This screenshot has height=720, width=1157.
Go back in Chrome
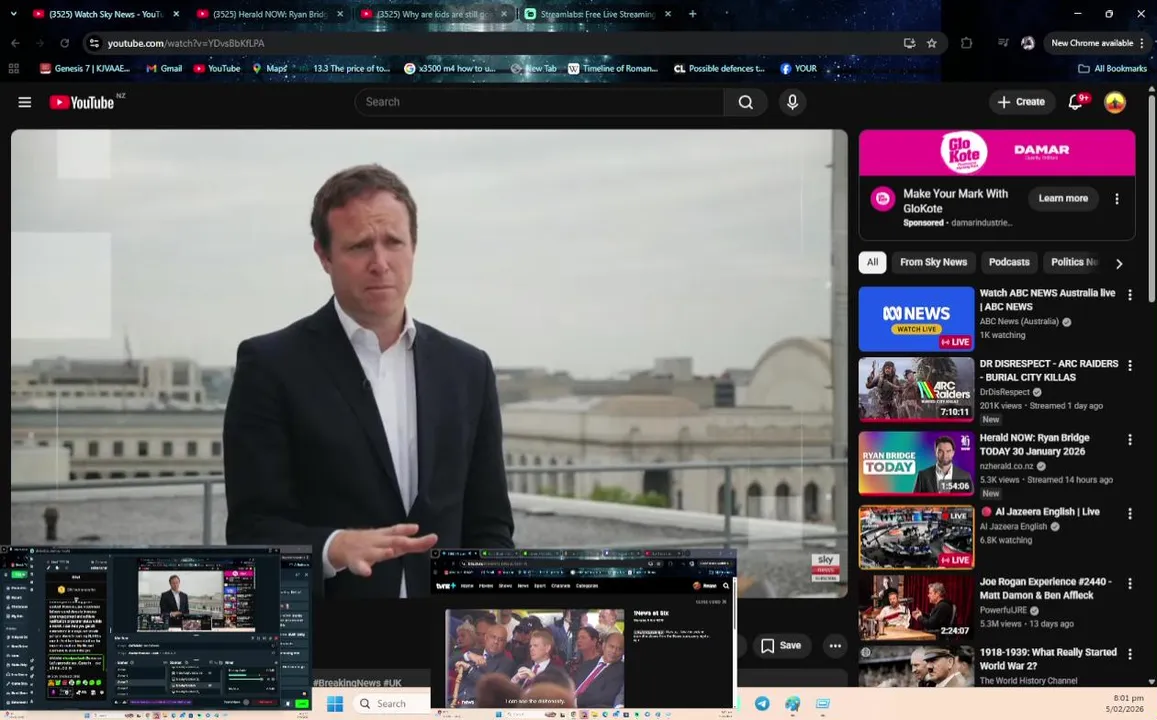(x=15, y=44)
